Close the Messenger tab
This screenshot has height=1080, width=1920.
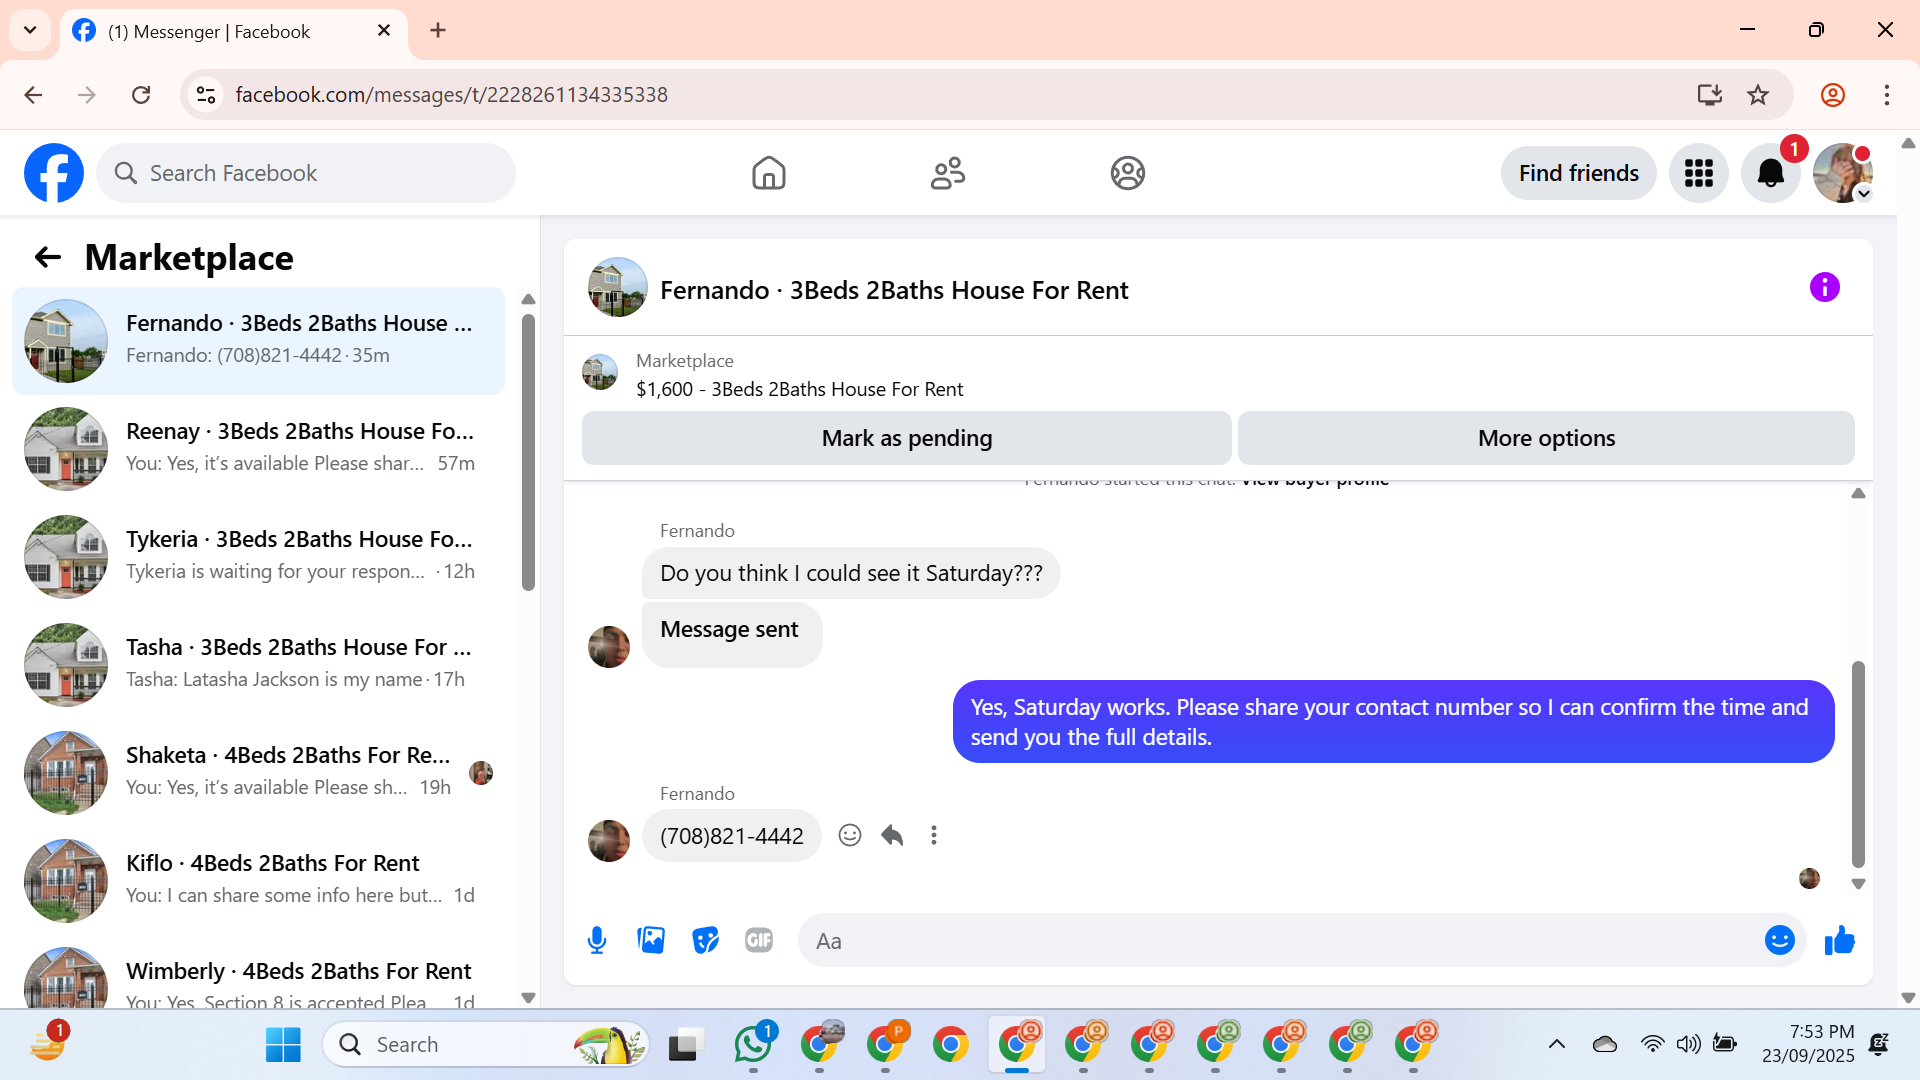(384, 31)
